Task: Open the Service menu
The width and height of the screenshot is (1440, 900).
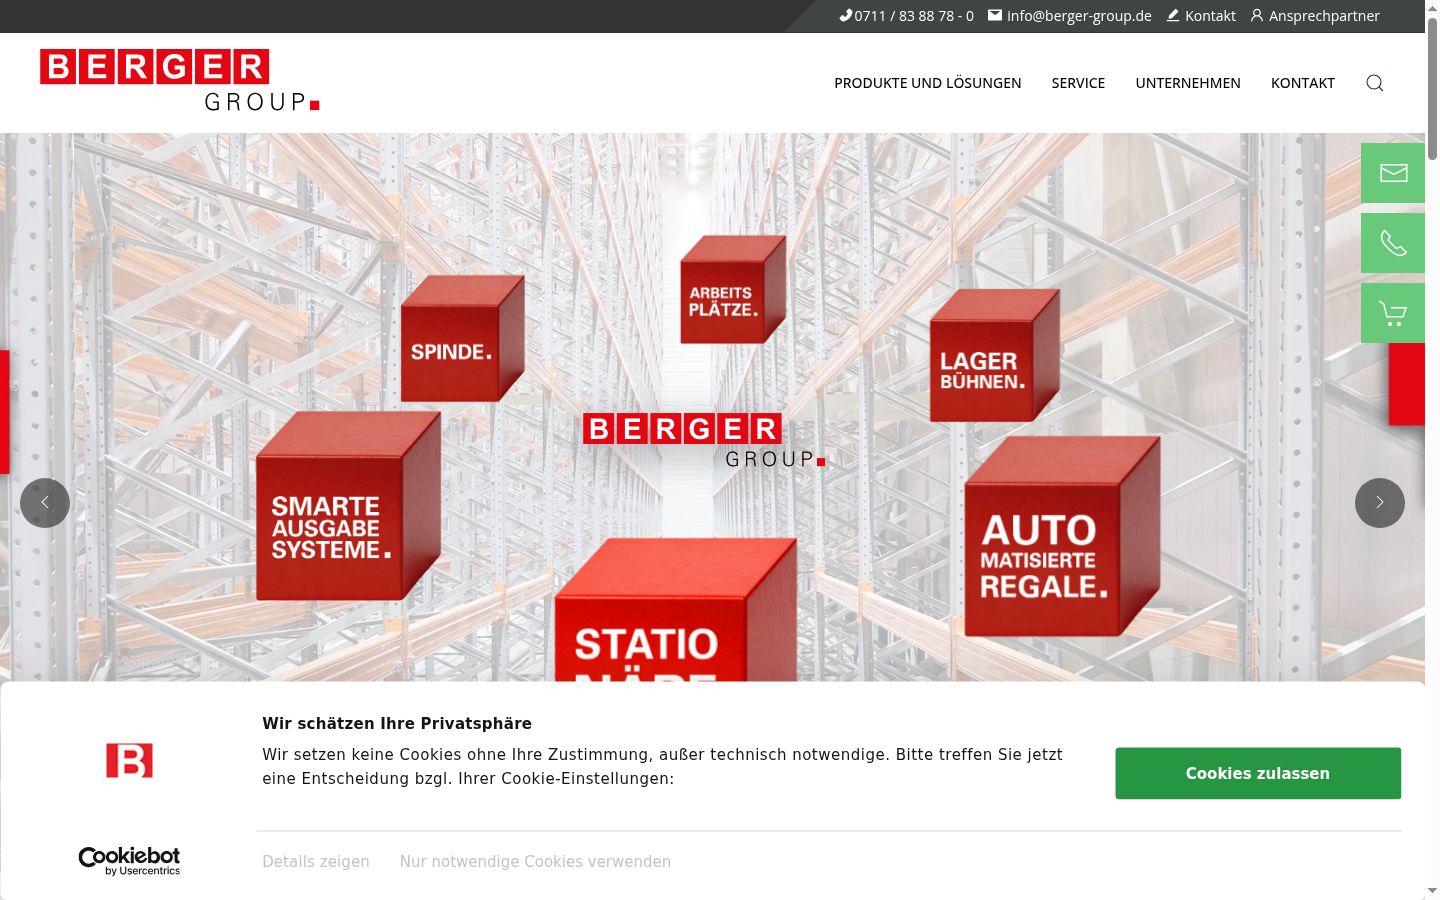Action: (x=1078, y=83)
